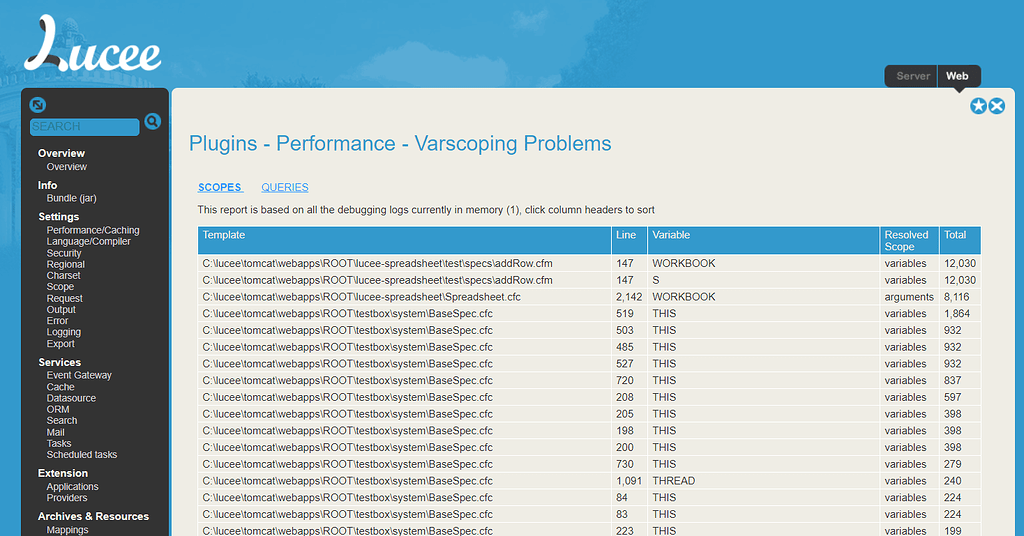The image size is (1024, 536).
Task: Open Tasks service page
Action: pos(59,443)
